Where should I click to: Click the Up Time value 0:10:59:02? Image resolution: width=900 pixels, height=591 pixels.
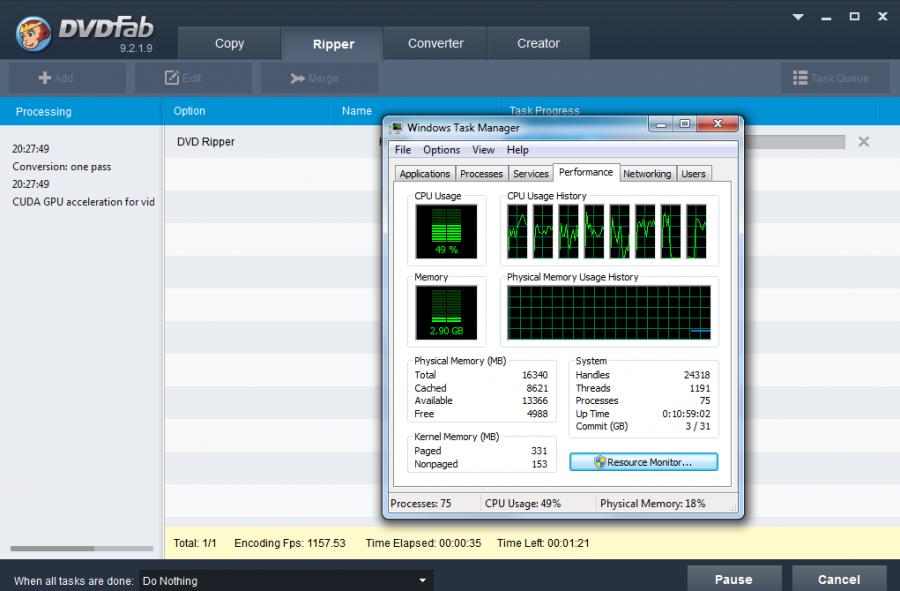click(686, 414)
